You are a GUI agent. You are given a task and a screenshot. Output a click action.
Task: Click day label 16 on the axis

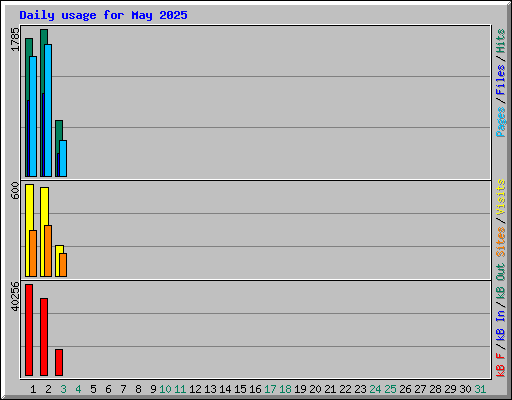255,389
